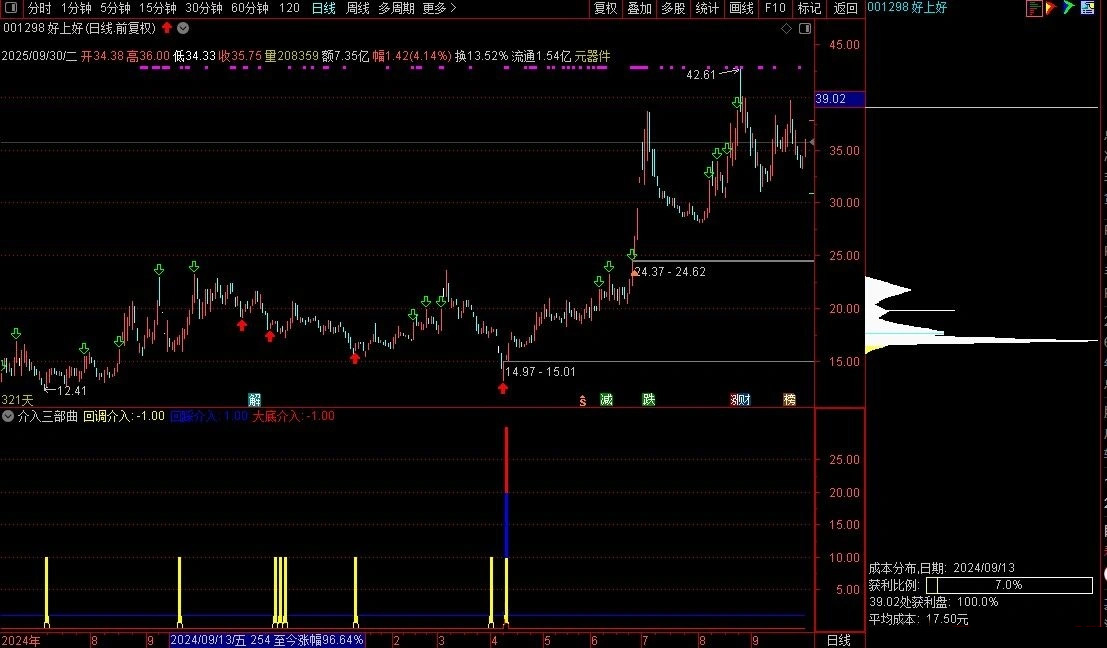
Task: Click the 跌 marker icon on chart
Action: coord(649,400)
